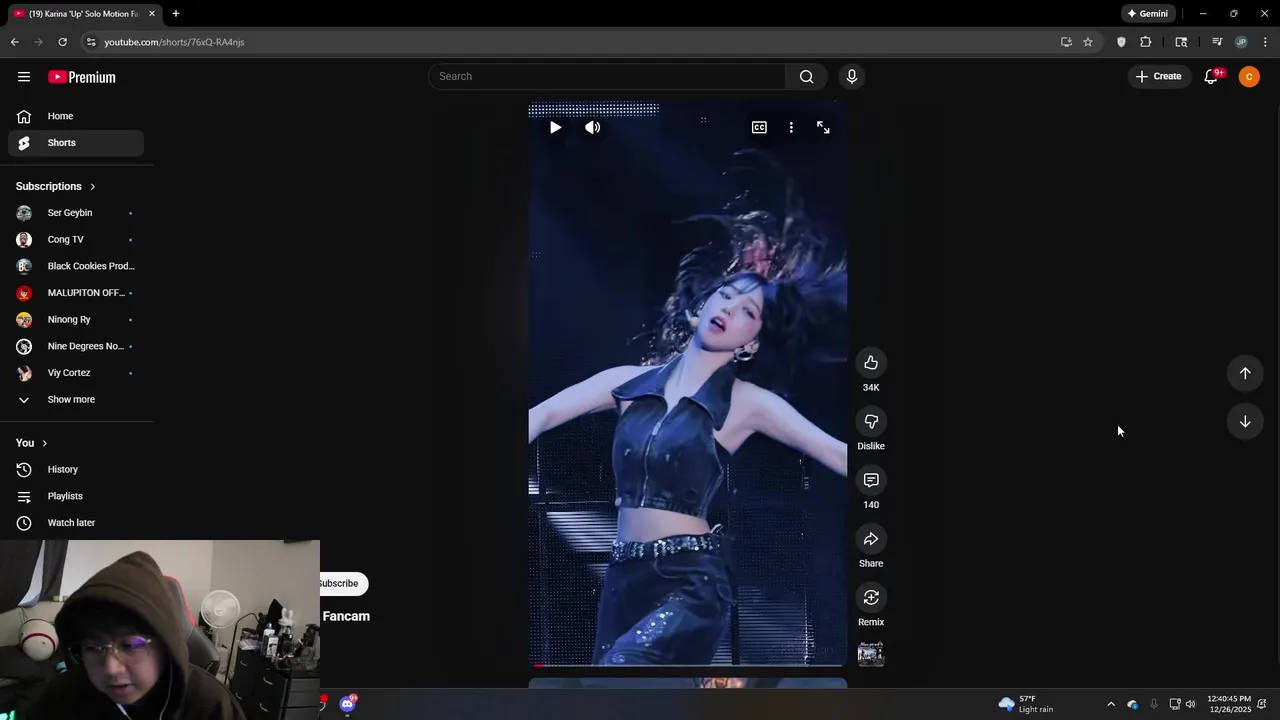Screen dimensions: 1280x720
Task: Reload the page
Action: pos(62,42)
